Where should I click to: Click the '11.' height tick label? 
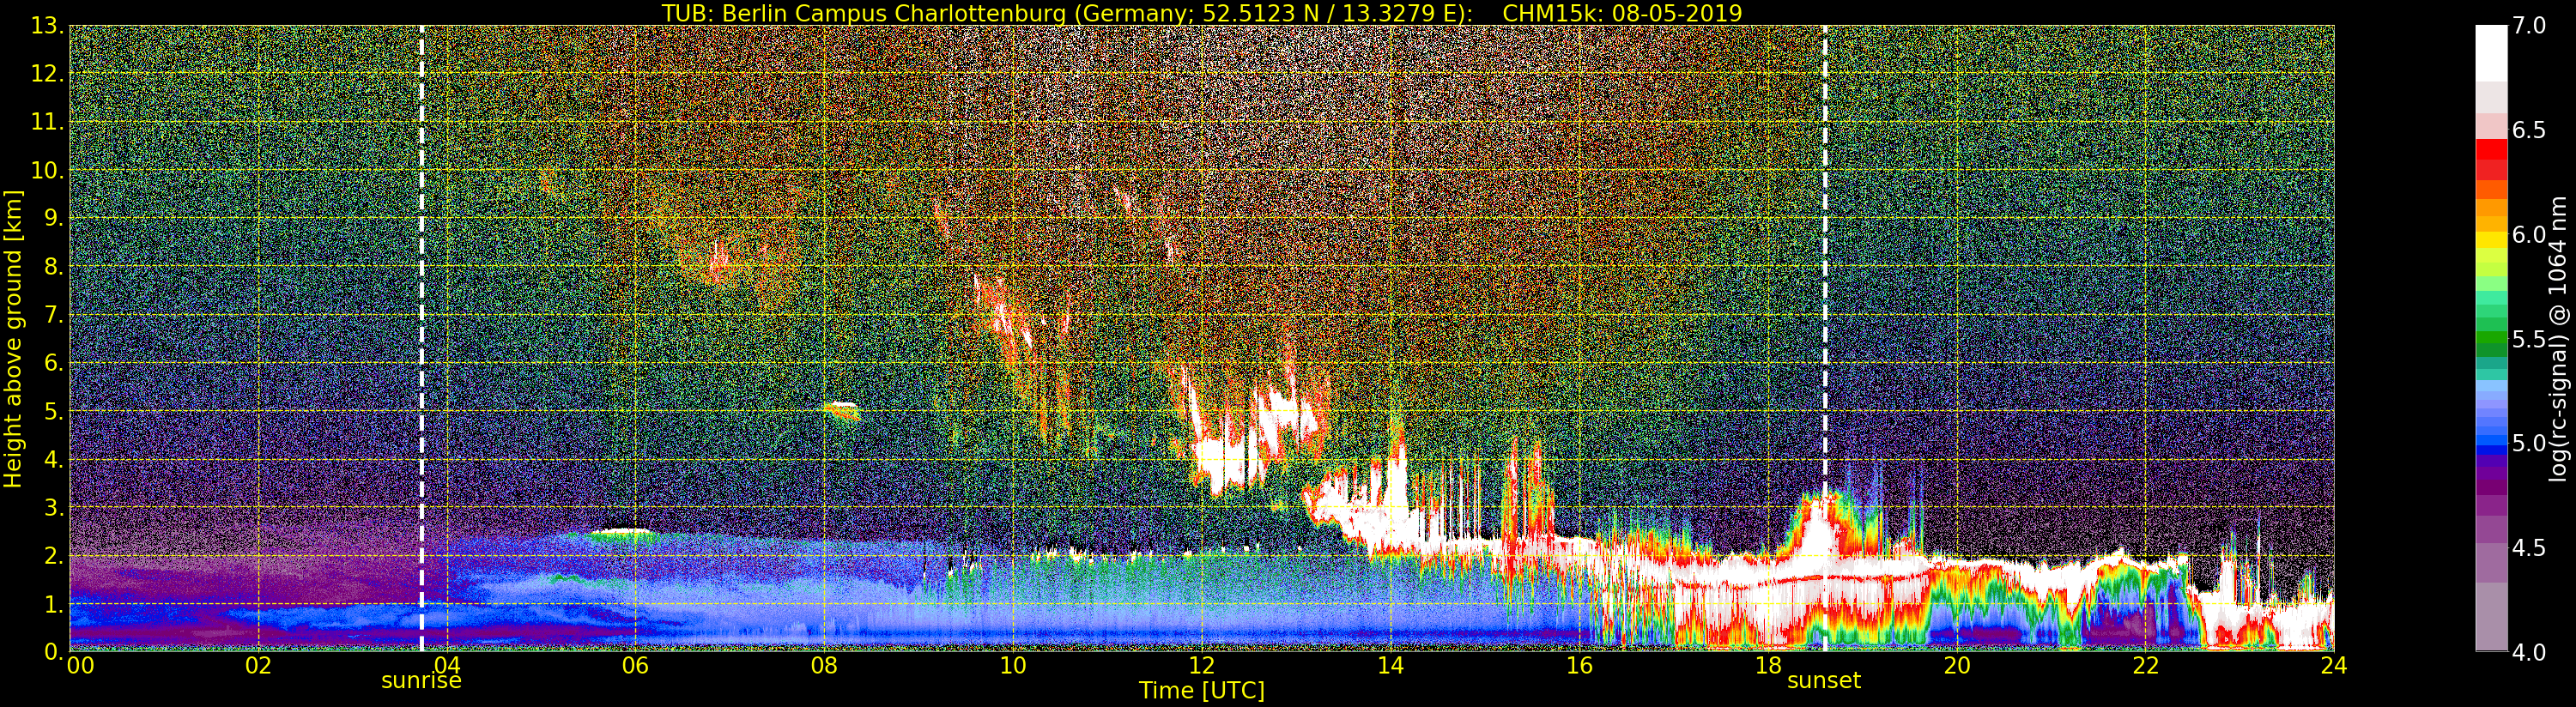pyautogui.click(x=47, y=122)
